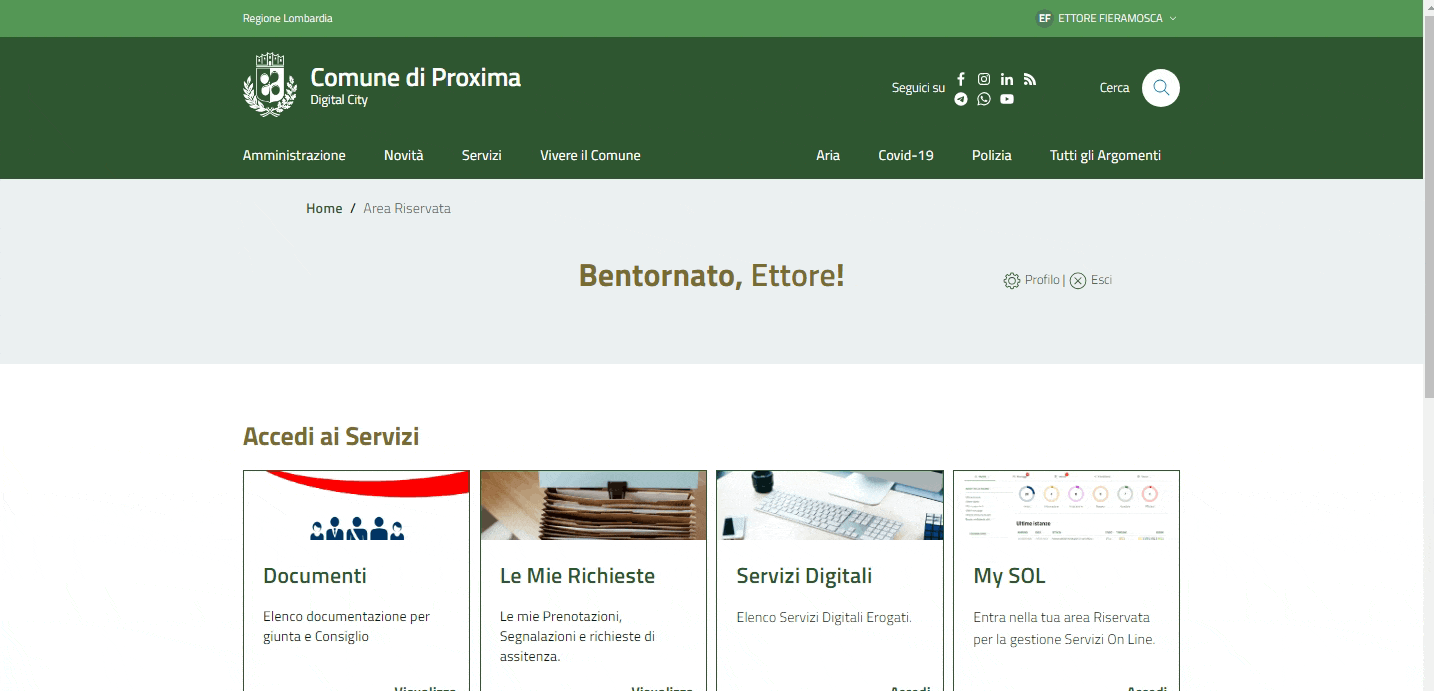This screenshot has height=691, width=1434.
Task: Open the Servizi menu item
Action: (481, 155)
